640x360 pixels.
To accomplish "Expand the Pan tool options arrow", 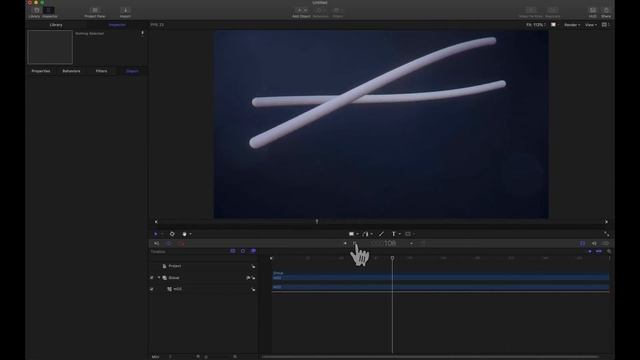I will pos(190,234).
